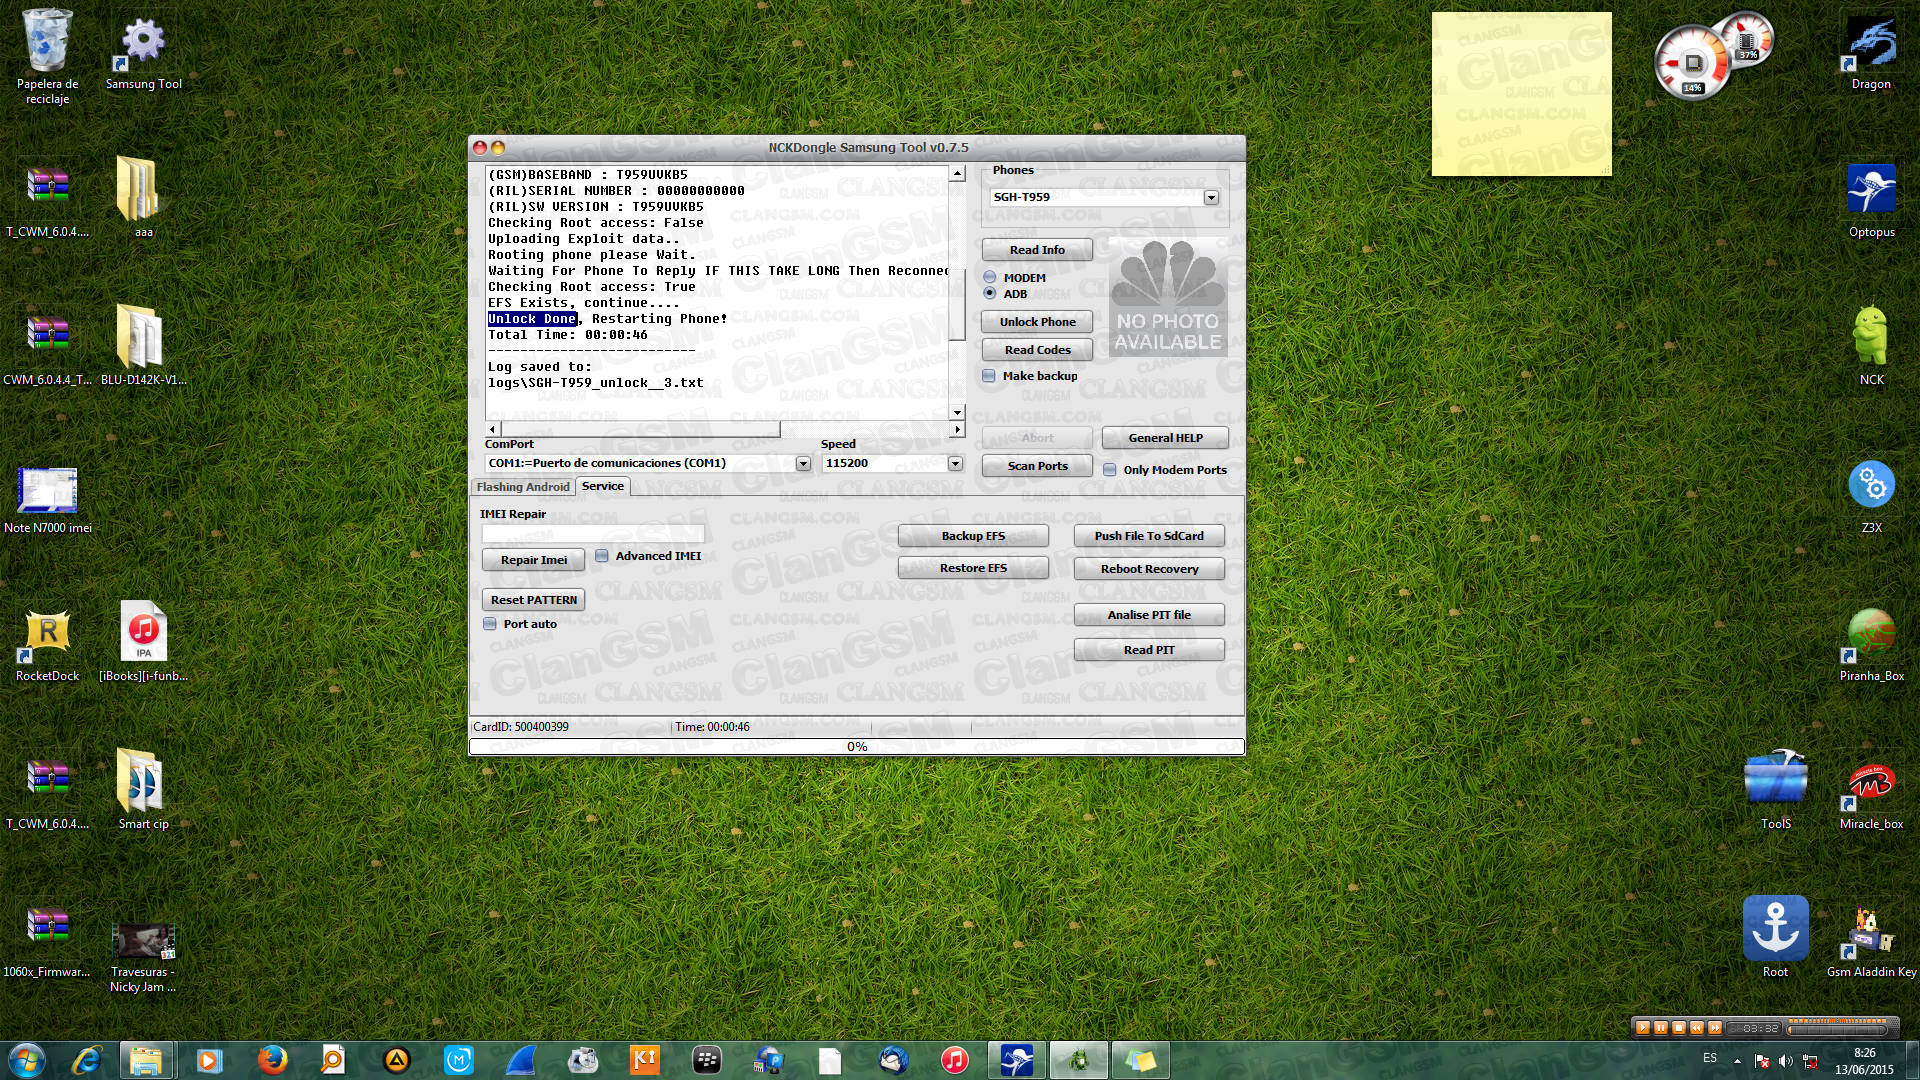Image resolution: width=1920 pixels, height=1080 pixels.
Task: Open the Windows Start orb
Action: [26, 1060]
